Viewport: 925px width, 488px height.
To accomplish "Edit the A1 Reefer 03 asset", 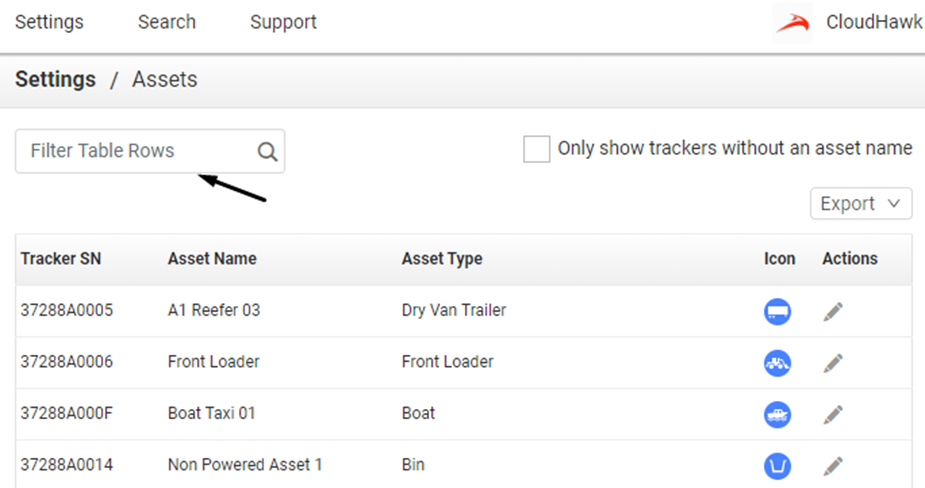I will pos(833,312).
